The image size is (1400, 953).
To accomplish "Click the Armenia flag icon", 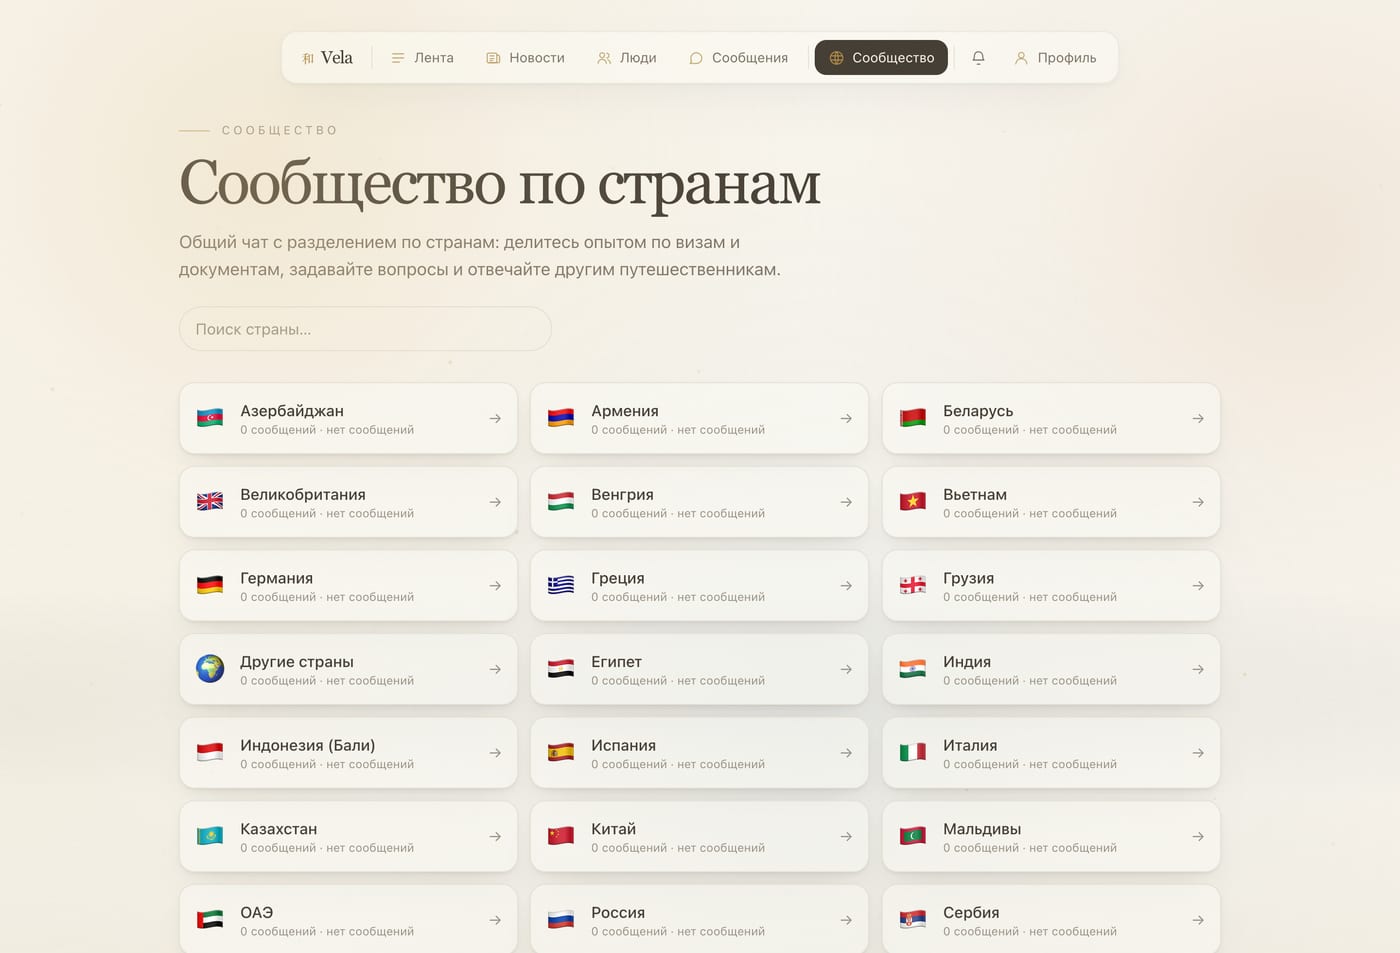I will [x=561, y=418].
